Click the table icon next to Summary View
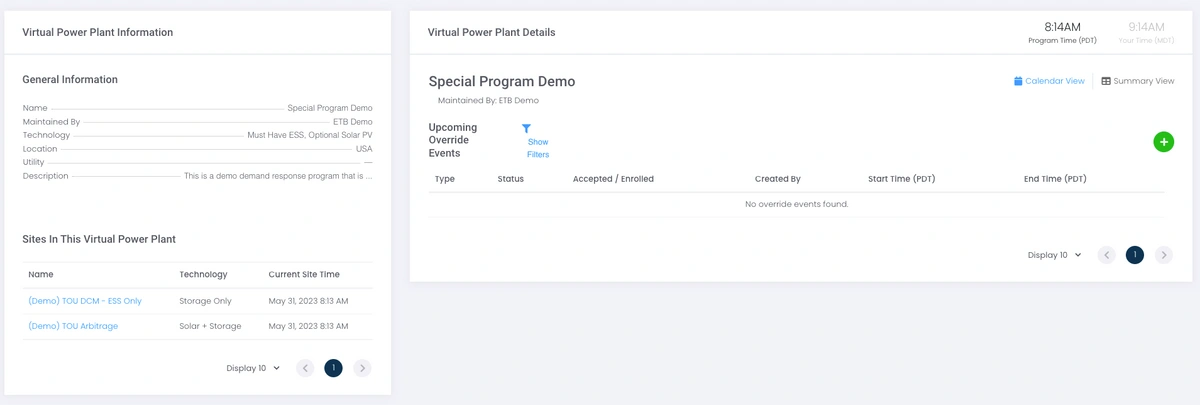 coord(1106,81)
